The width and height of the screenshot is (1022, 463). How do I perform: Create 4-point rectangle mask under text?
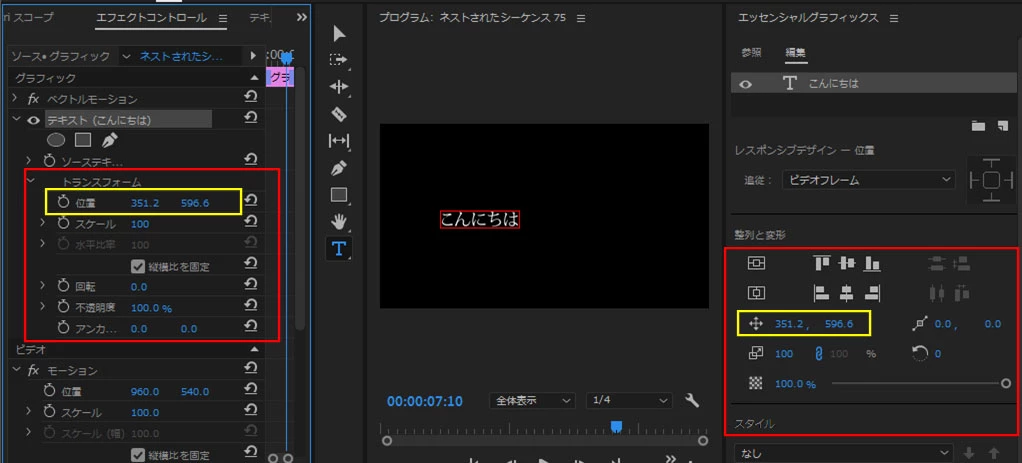pos(83,140)
